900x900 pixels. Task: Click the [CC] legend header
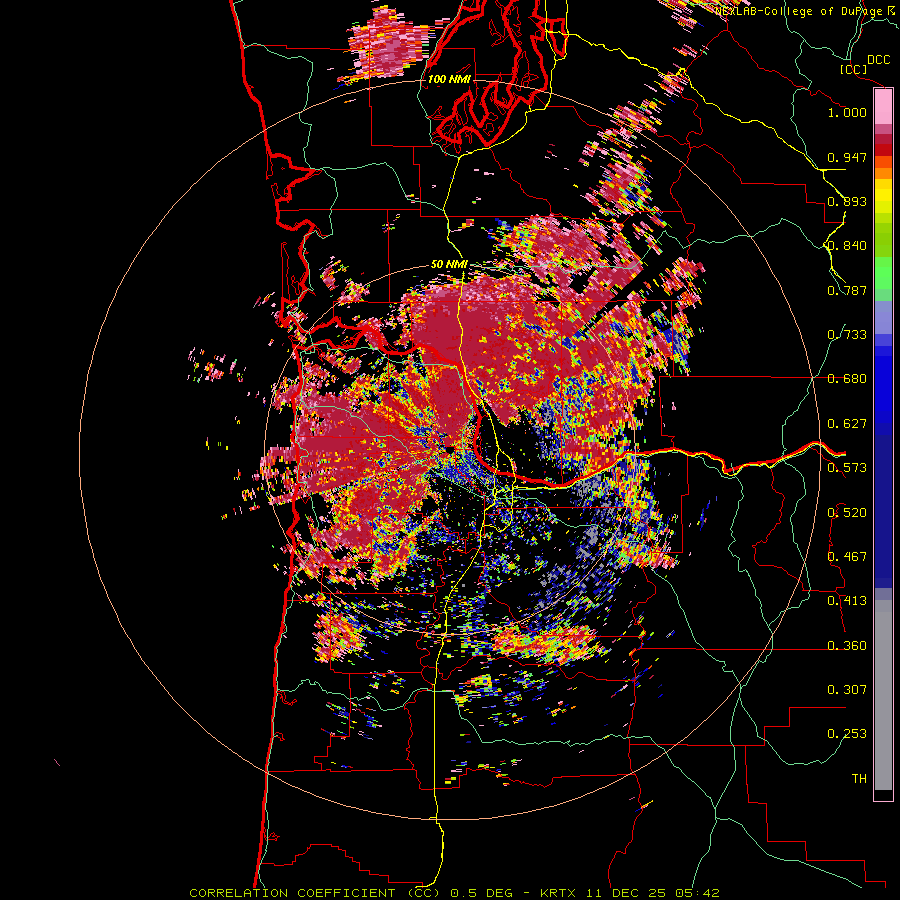[854, 69]
